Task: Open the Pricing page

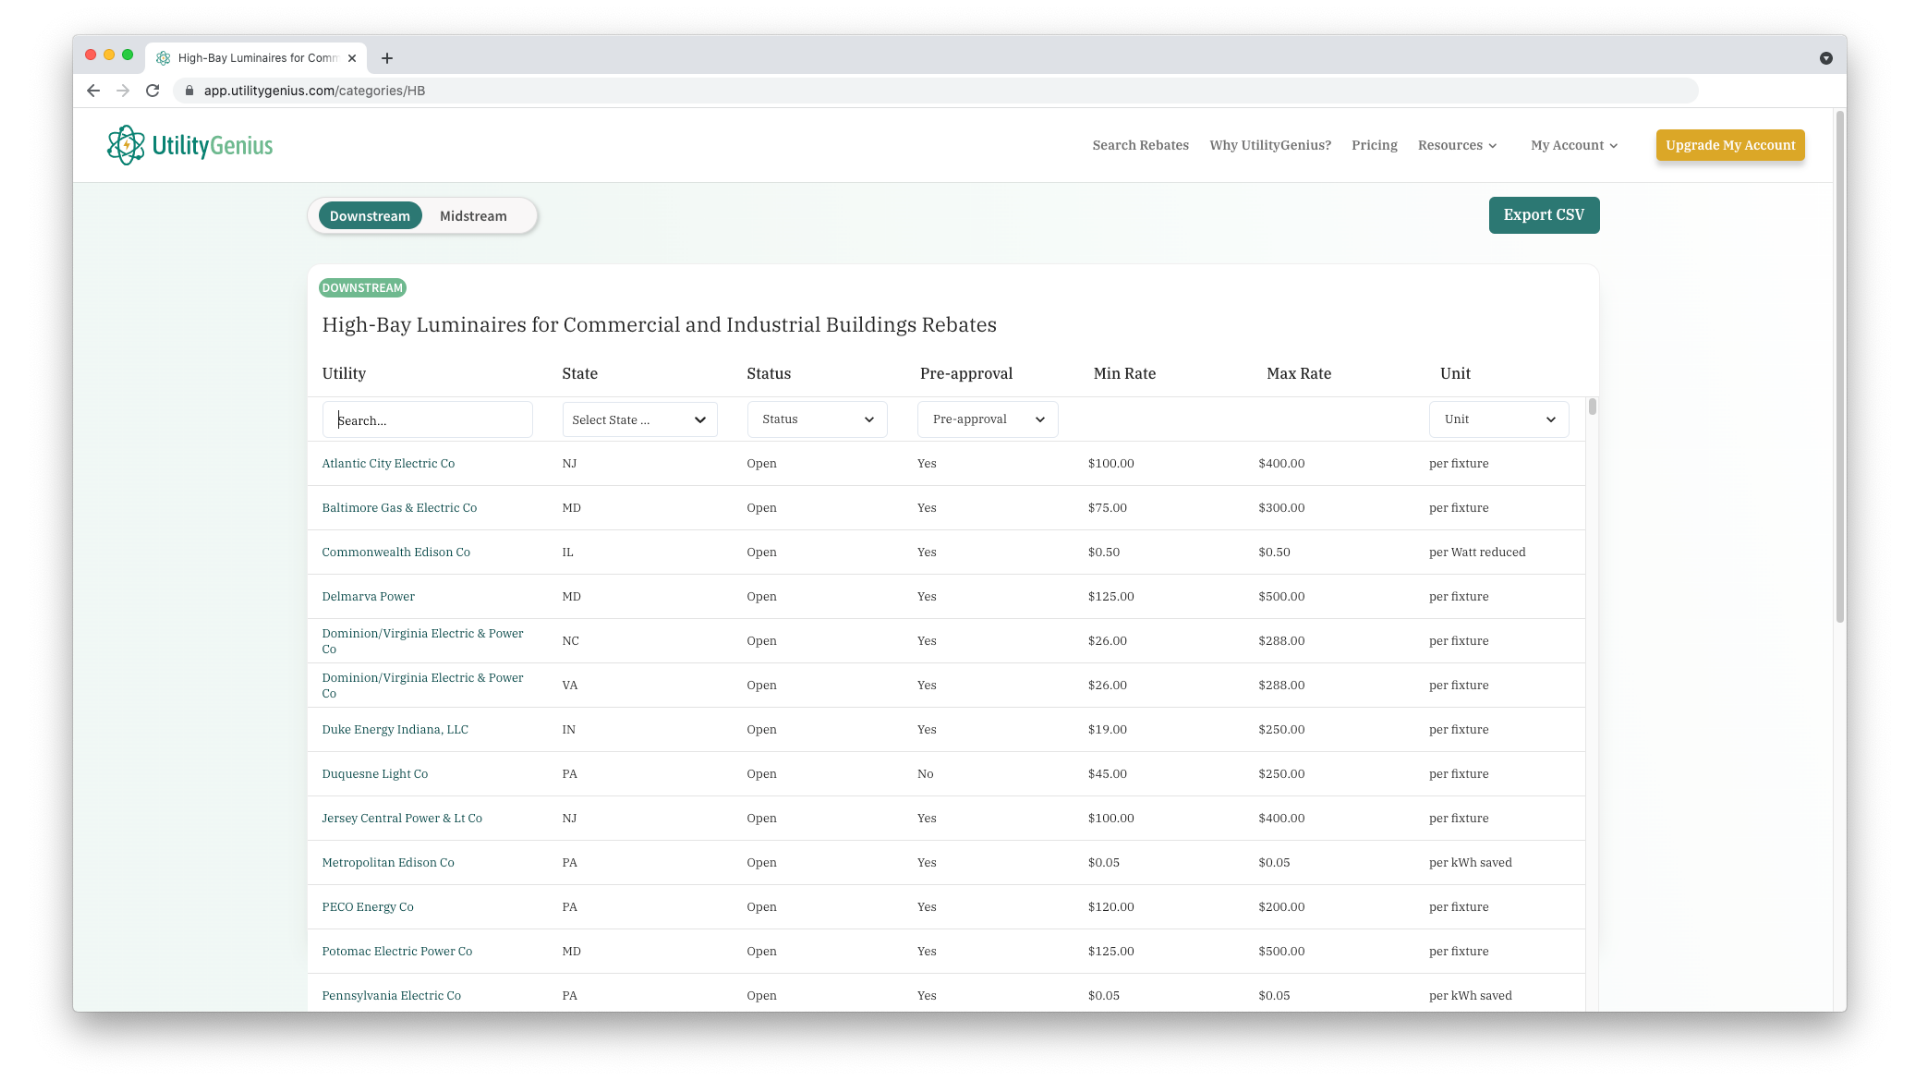Action: coord(1374,145)
